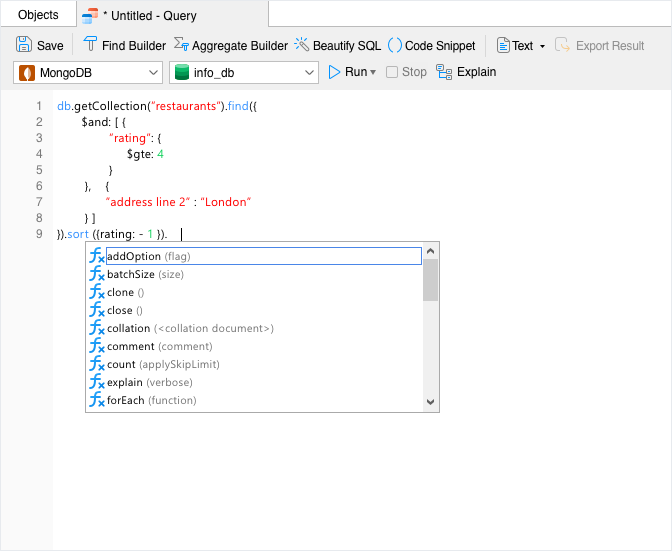Toggle the Stop checkbox
Image resolution: width=672 pixels, height=551 pixels.
[x=392, y=72]
